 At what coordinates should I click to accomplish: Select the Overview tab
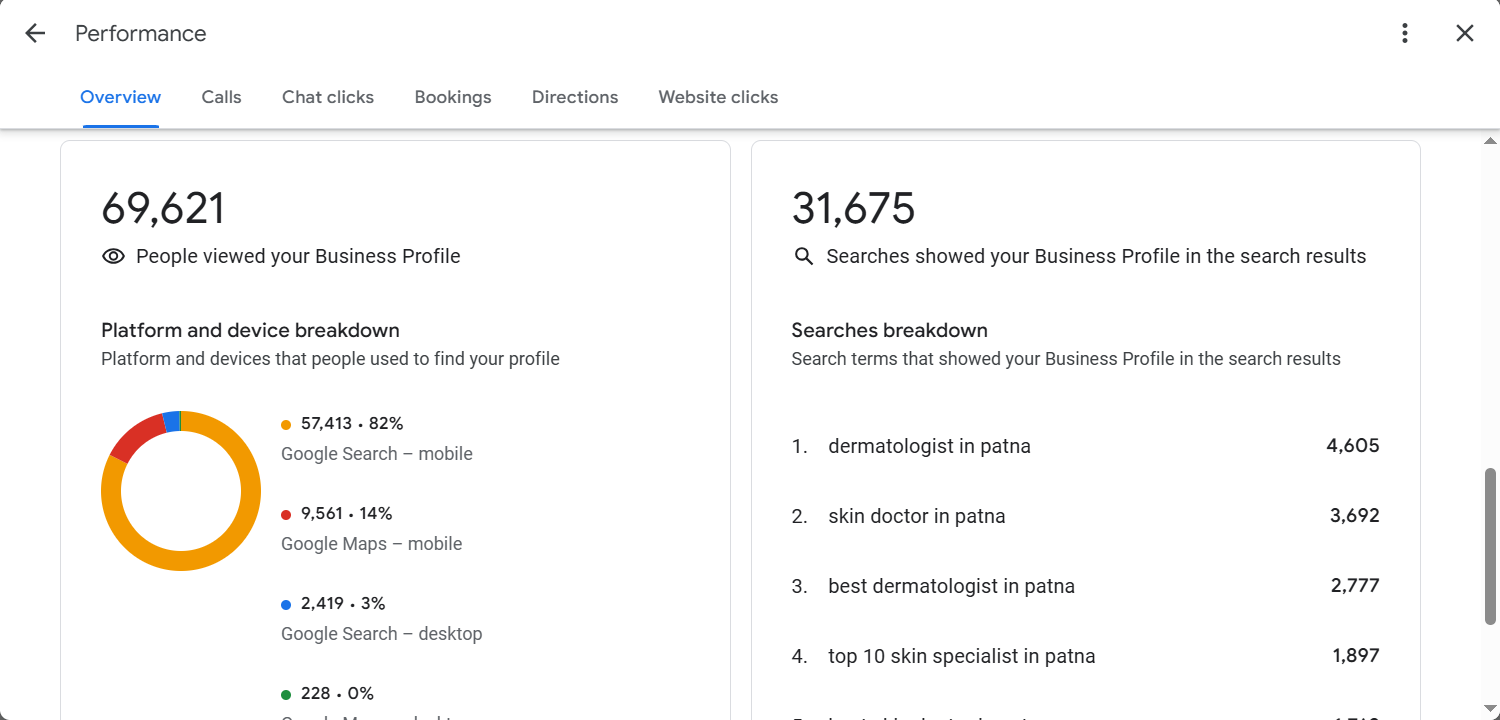(120, 97)
